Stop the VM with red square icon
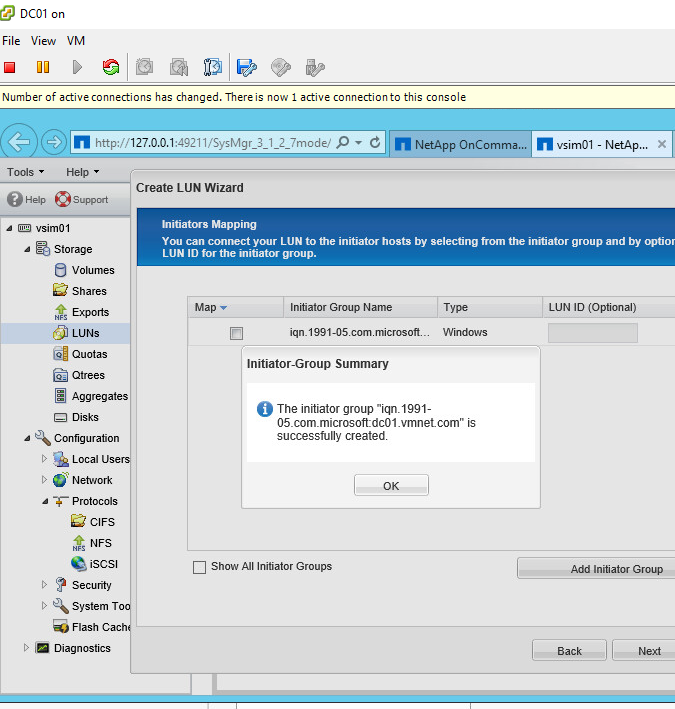 tap(9, 67)
